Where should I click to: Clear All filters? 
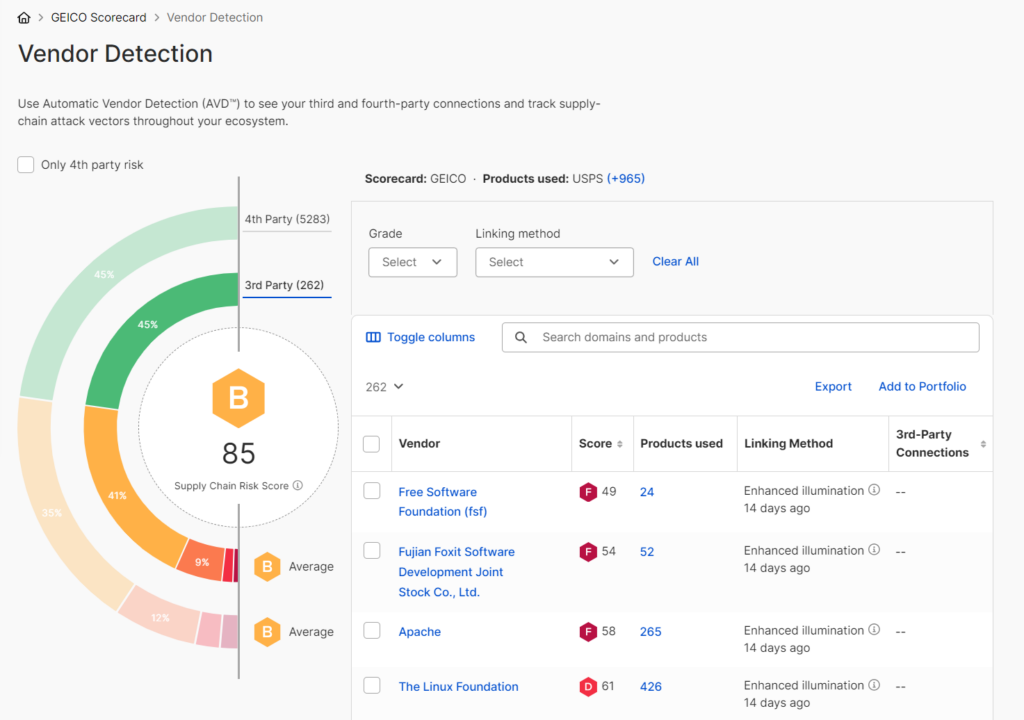tap(675, 261)
